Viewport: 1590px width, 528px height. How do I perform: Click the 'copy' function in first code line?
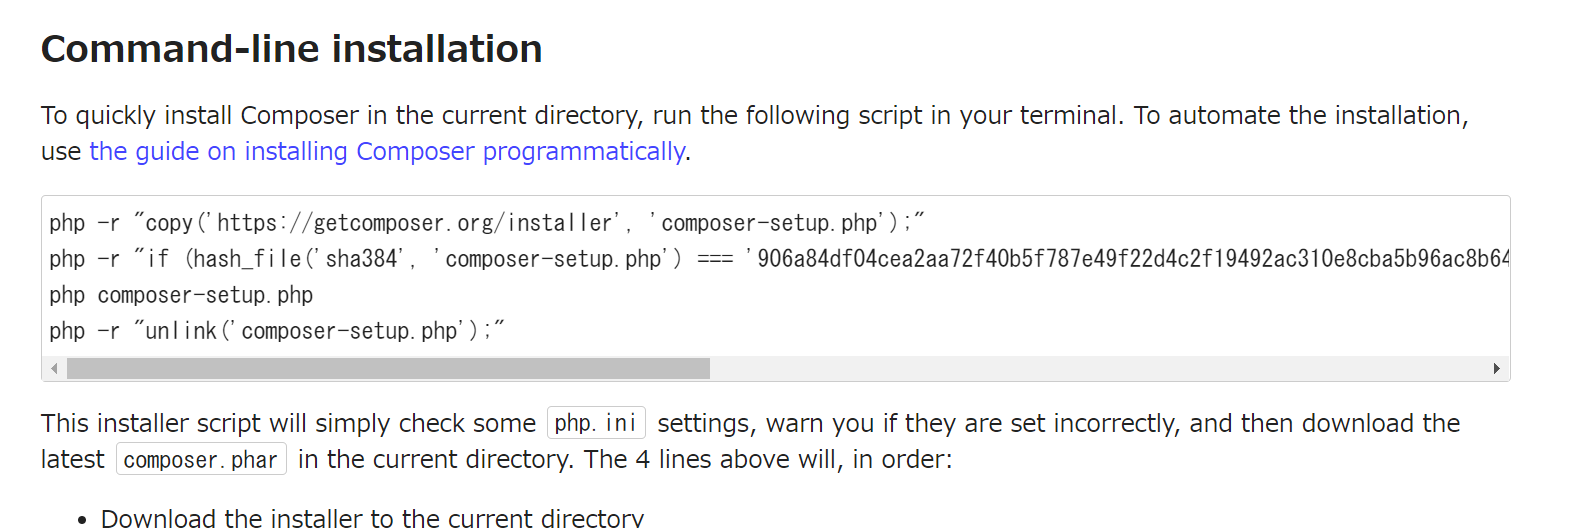(169, 223)
